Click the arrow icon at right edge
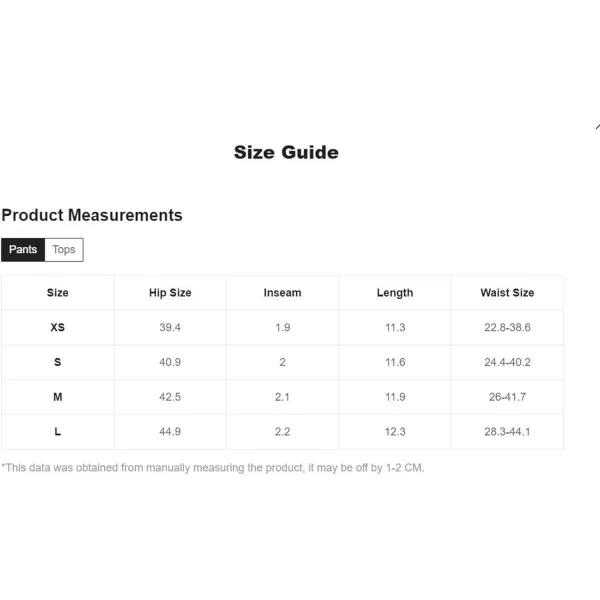Screen dimensions: 600x600 click(x=597, y=127)
